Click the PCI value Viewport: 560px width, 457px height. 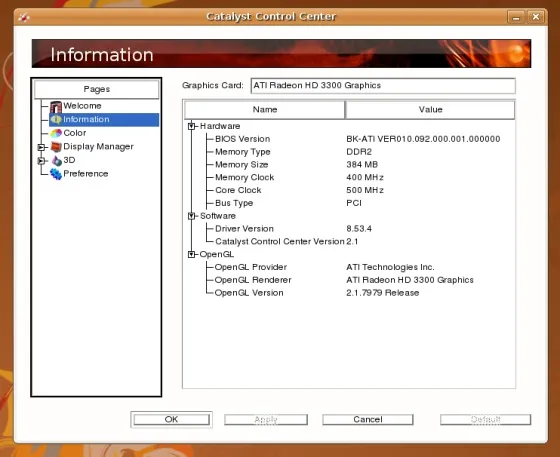354,203
